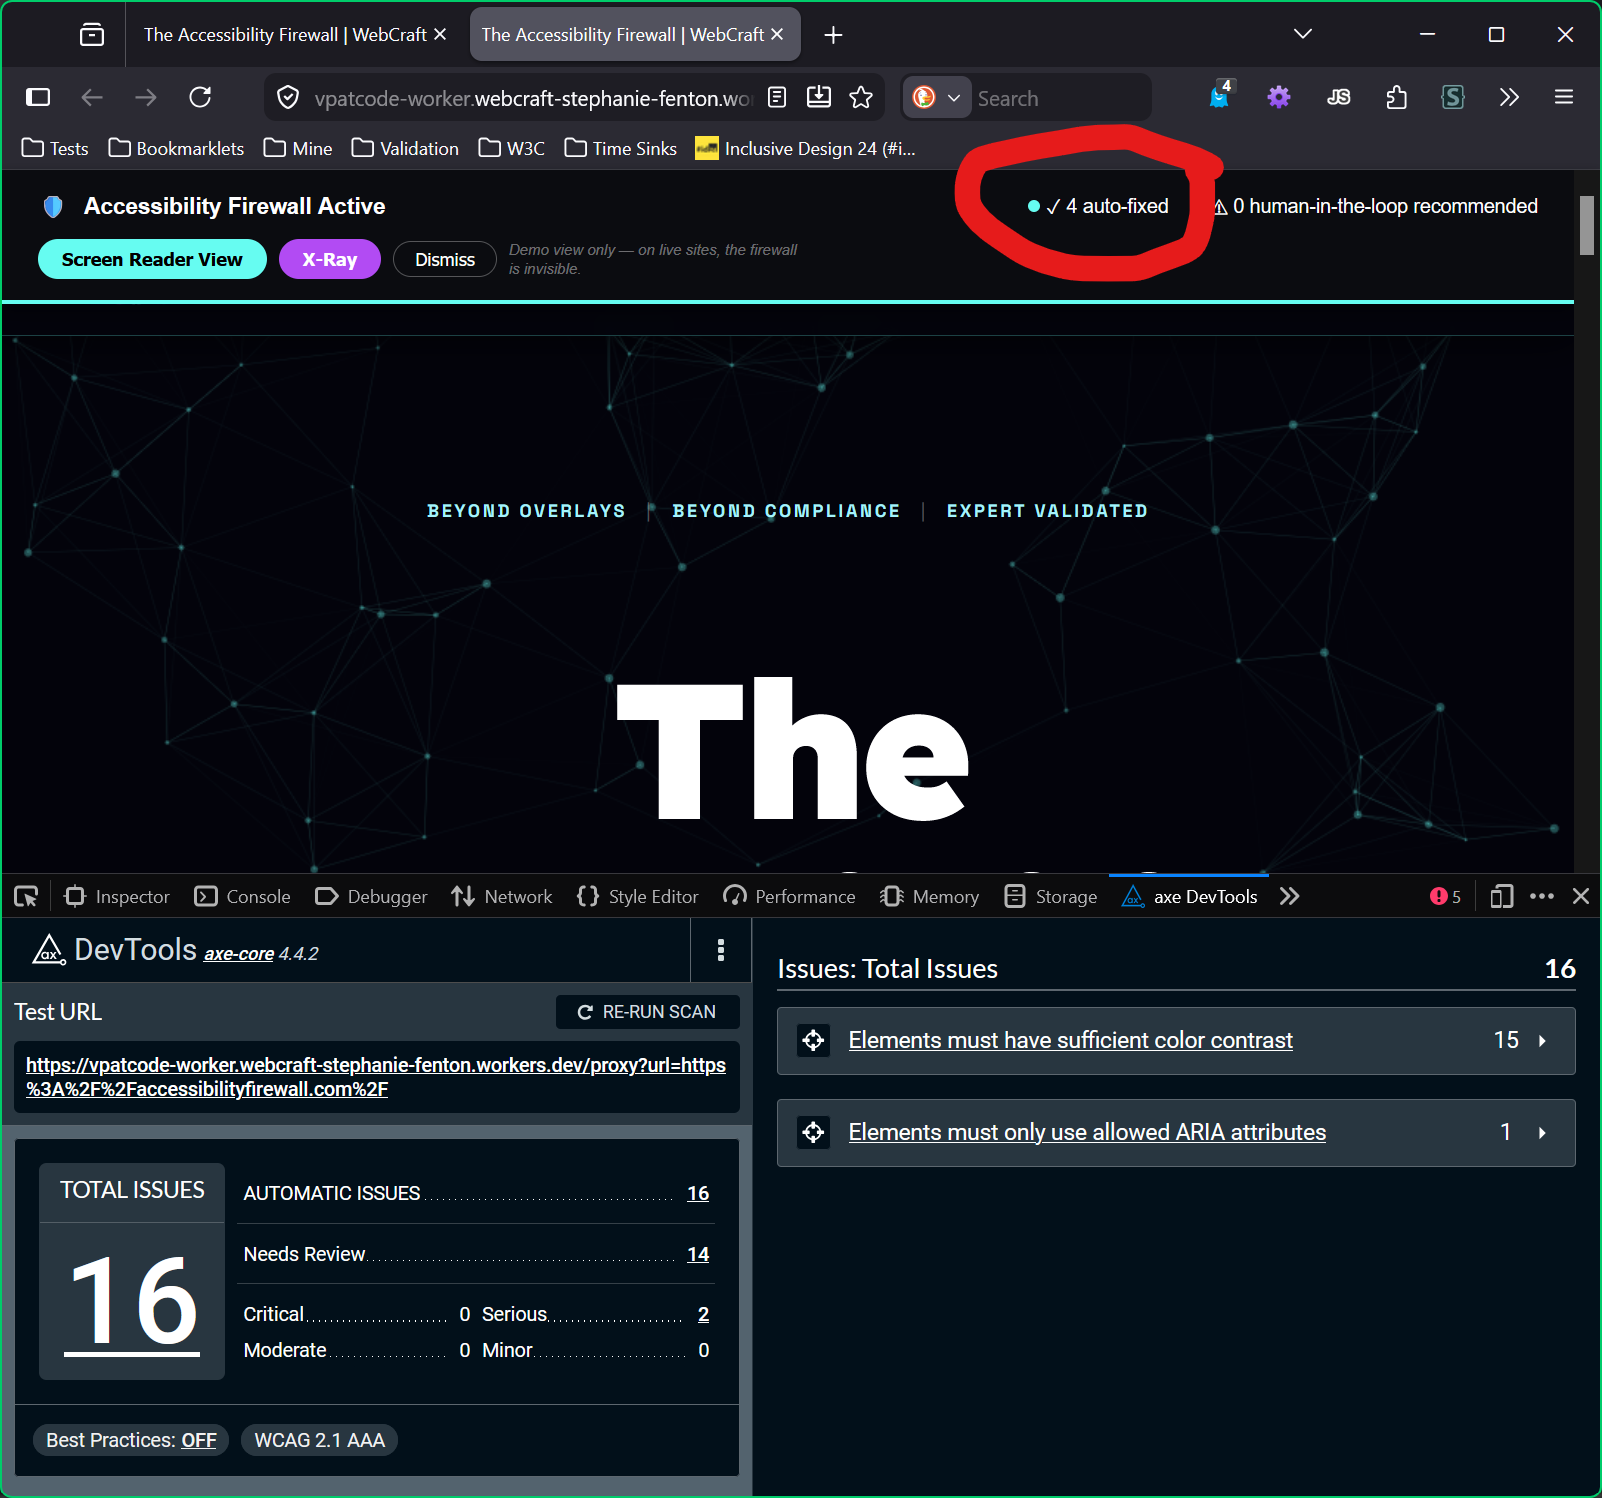Switch to the Performance panel
This screenshot has width=1602, height=1498.
[x=789, y=897]
